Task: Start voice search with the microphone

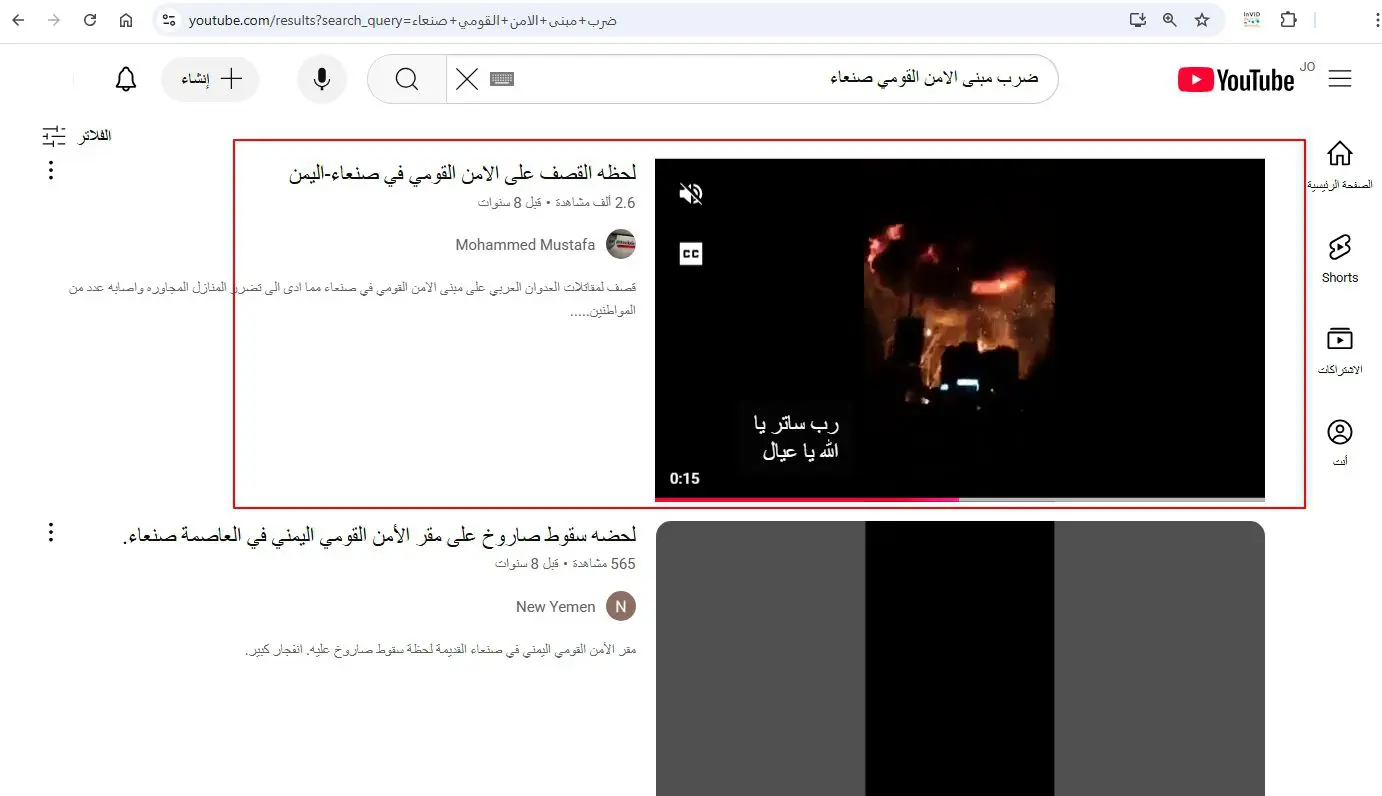Action: click(x=322, y=79)
